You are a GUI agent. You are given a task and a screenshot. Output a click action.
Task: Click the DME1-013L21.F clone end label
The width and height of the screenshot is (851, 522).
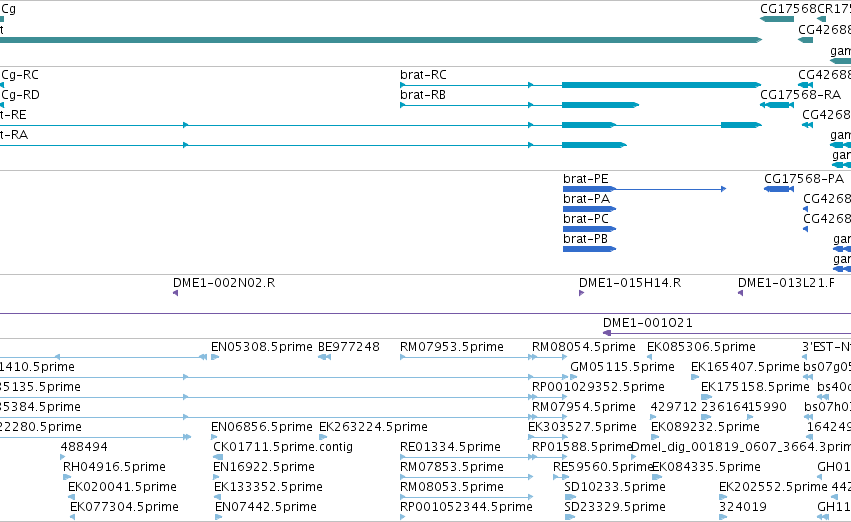click(x=786, y=283)
